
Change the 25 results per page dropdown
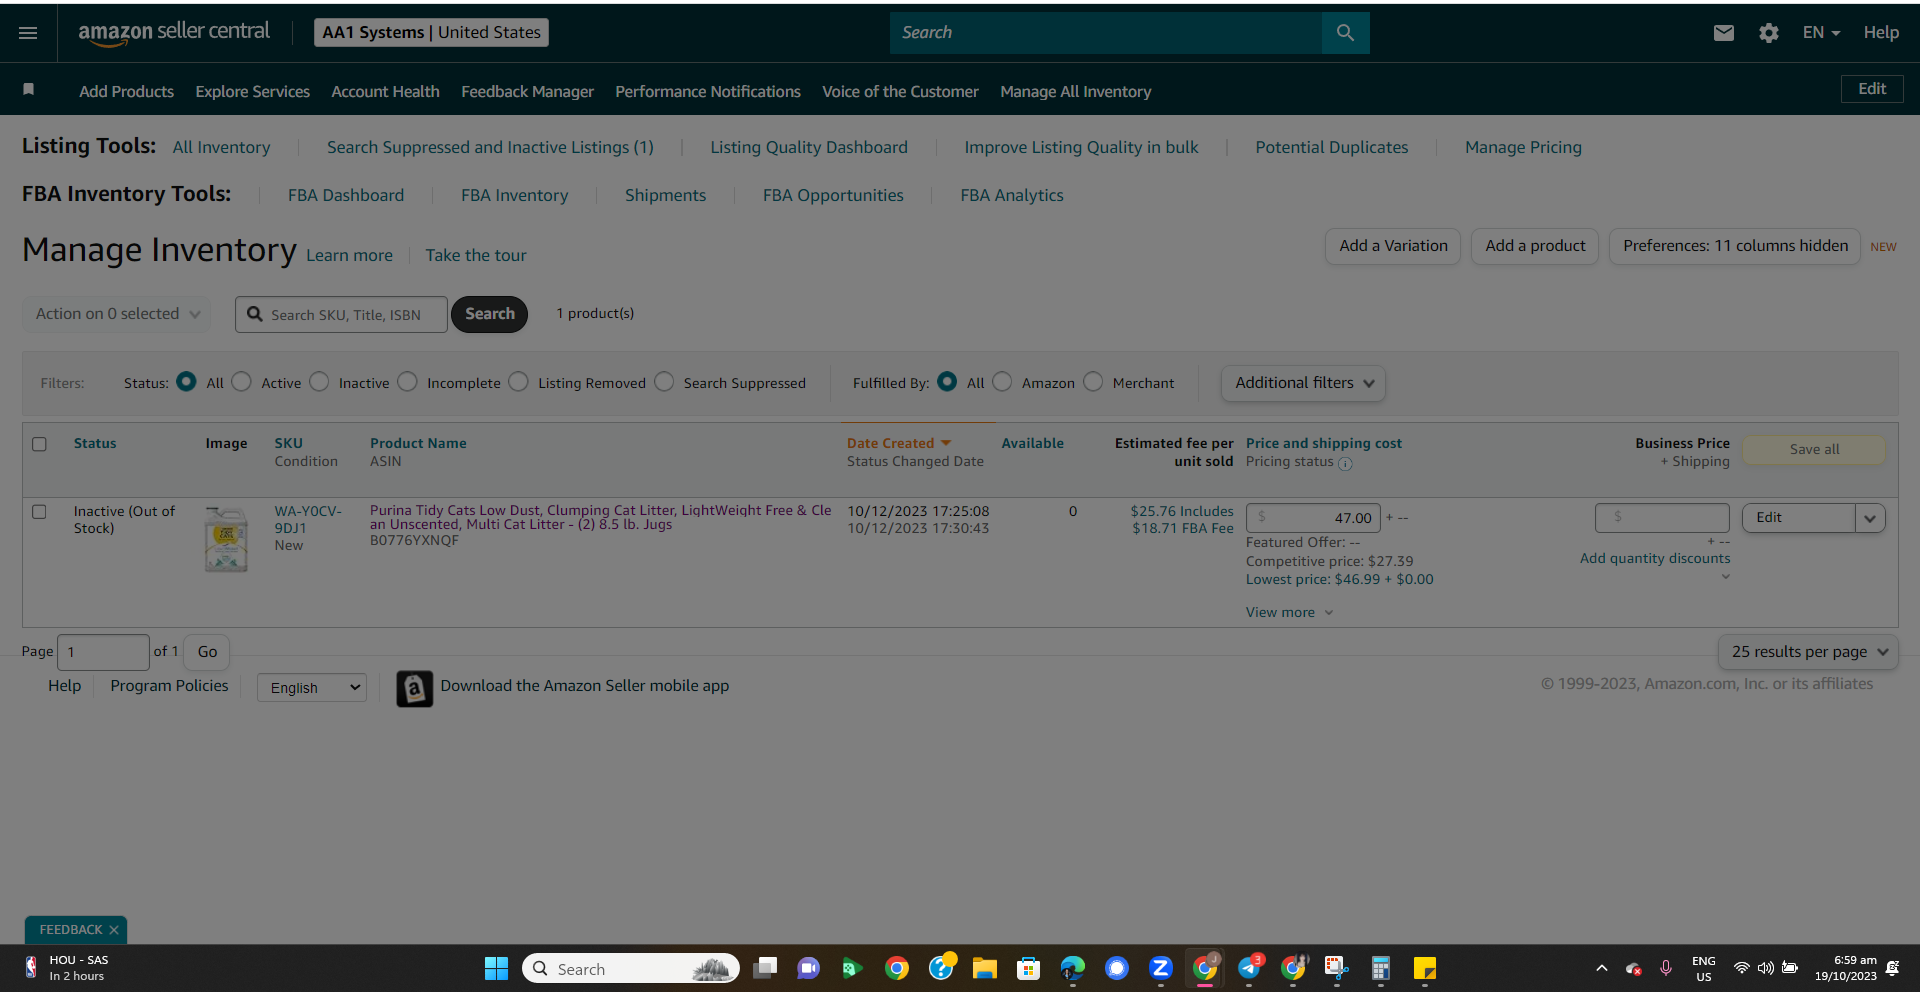[x=1808, y=652]
